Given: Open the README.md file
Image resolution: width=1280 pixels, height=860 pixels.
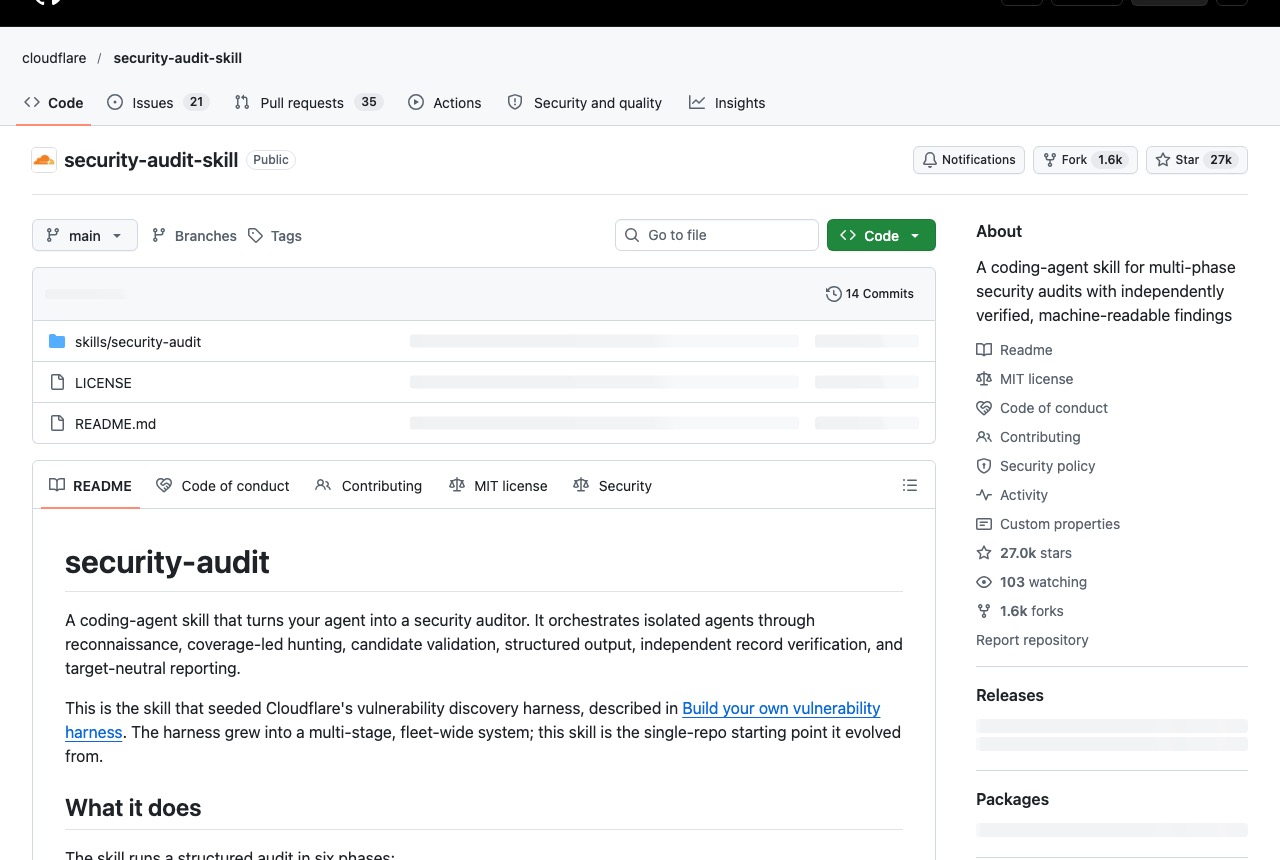Looking at the screenshot, I should click(x=115, y=424).
